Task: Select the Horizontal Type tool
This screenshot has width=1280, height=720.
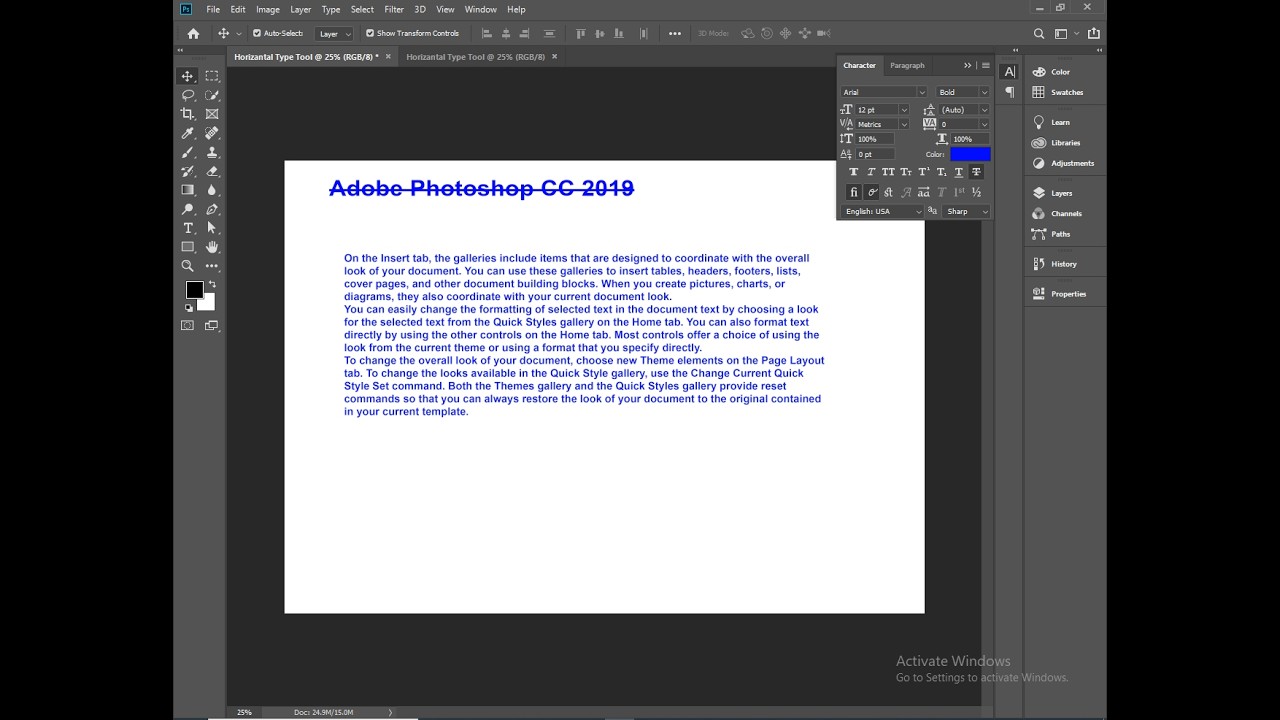Action: [187, 228]
